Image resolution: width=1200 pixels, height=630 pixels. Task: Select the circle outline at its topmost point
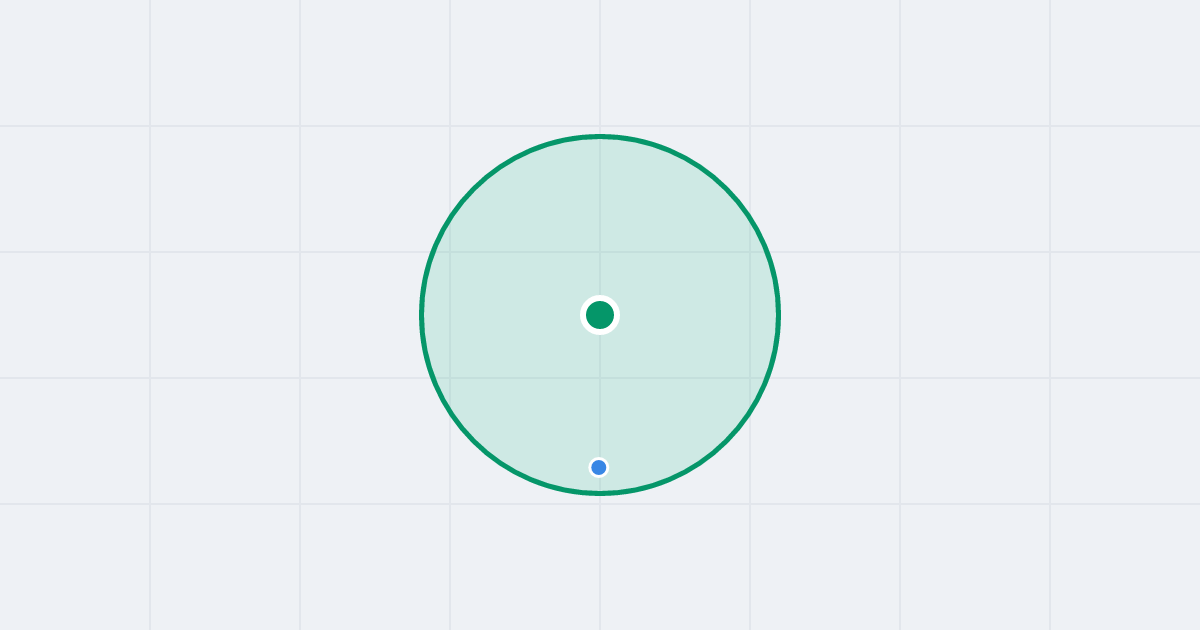(x=600, y=136)
